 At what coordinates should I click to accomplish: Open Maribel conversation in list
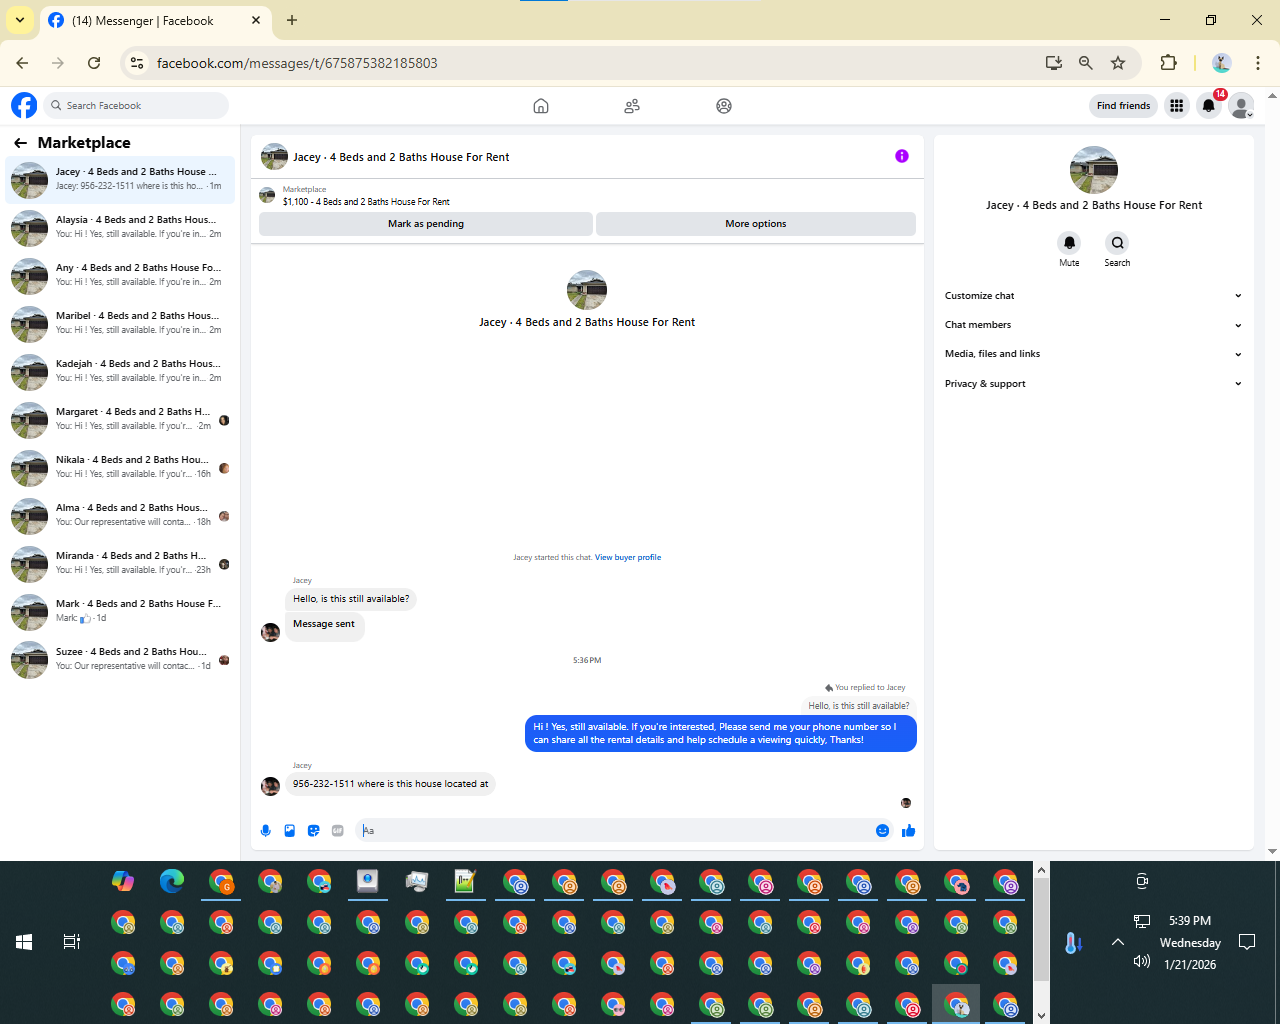click(x=120, y=324)
